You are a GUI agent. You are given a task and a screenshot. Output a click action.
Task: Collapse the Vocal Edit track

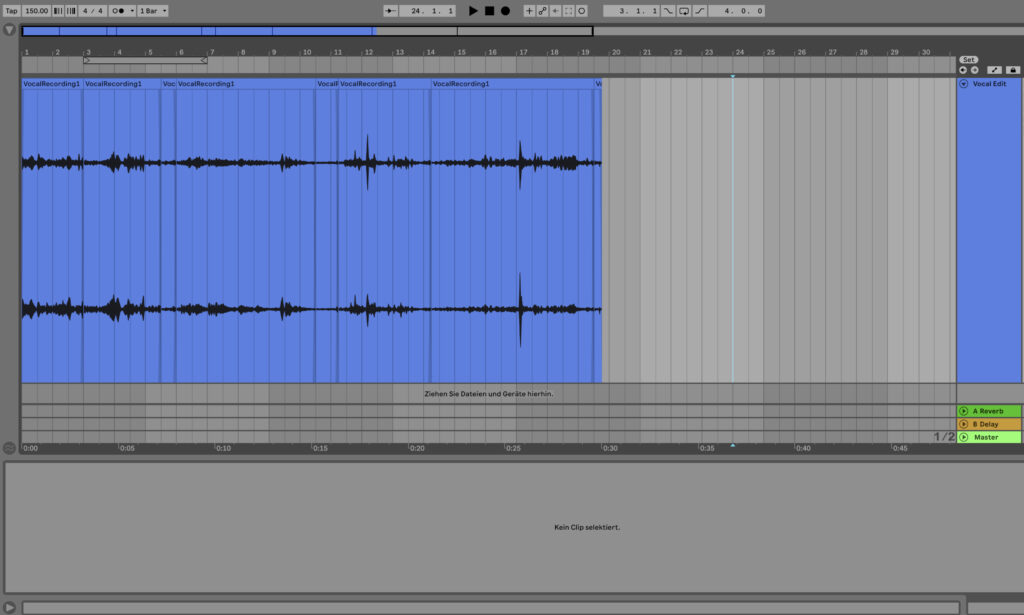click(x=963, y=84)
